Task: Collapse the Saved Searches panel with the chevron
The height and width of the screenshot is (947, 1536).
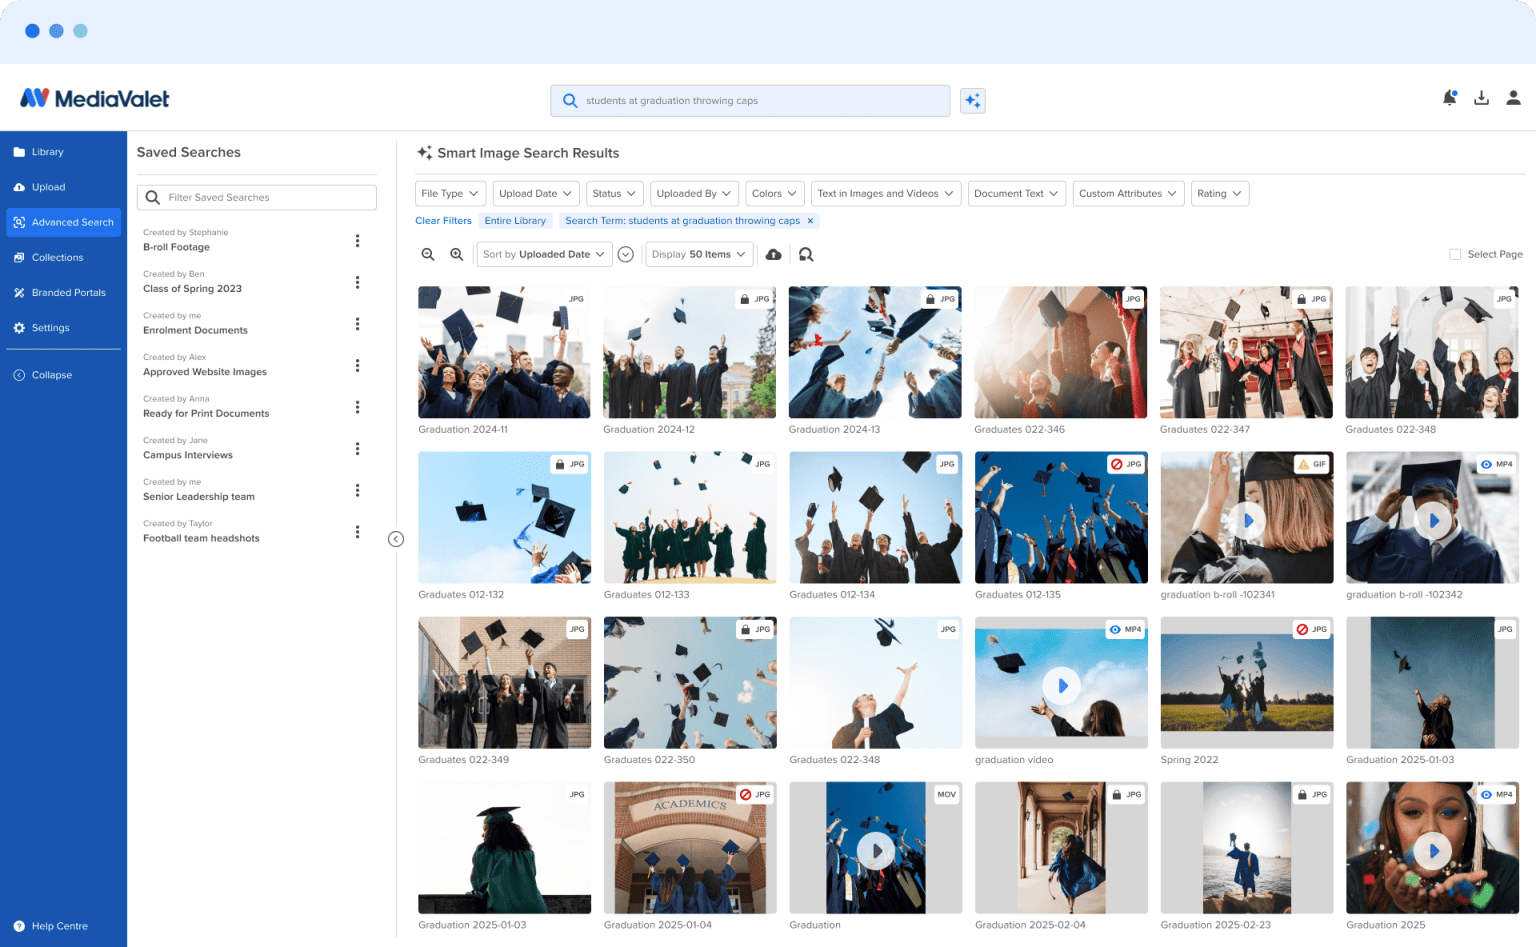Action: tap(396, 538)
